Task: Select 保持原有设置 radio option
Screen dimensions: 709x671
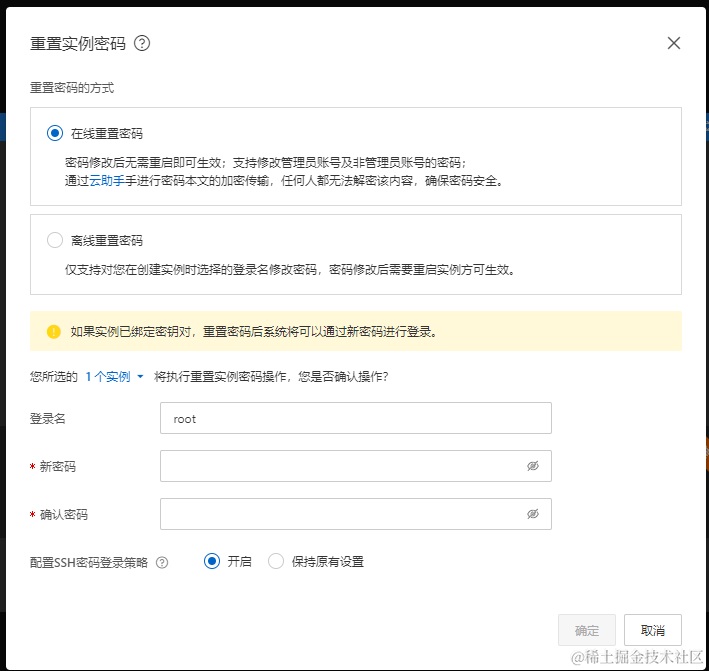Action: (276, 561)
